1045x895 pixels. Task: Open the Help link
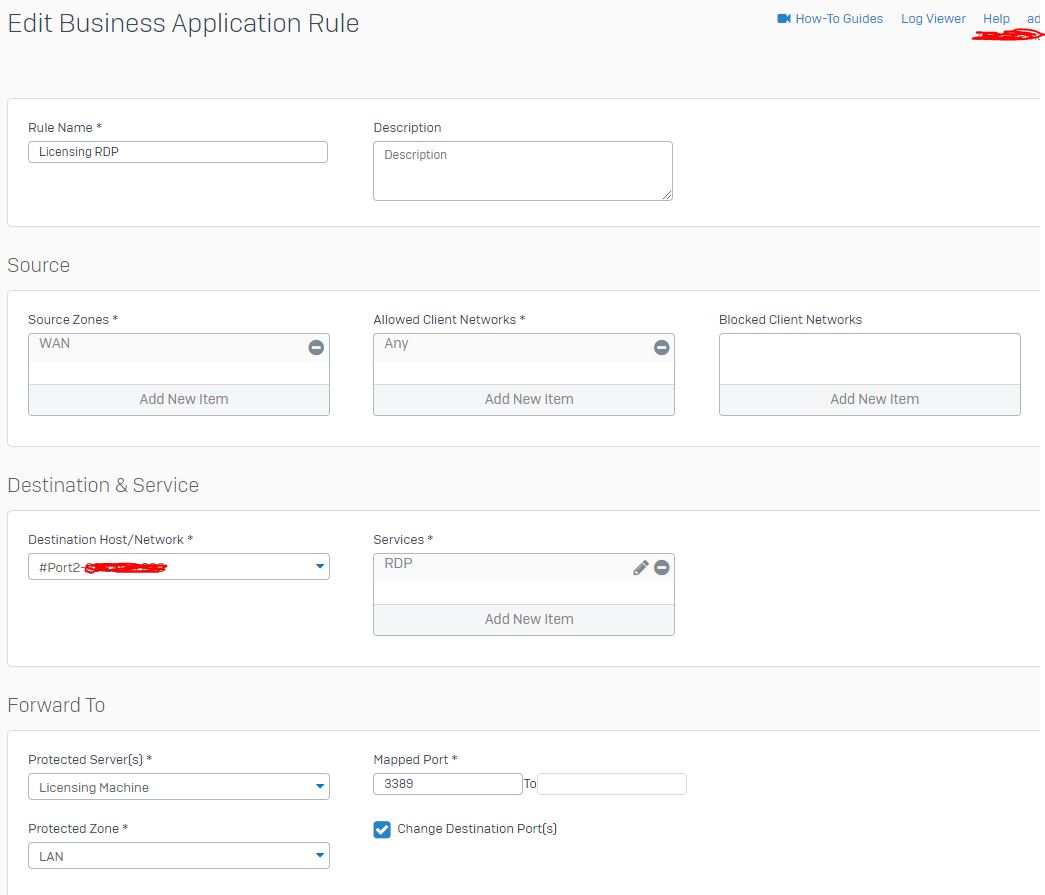996,19
